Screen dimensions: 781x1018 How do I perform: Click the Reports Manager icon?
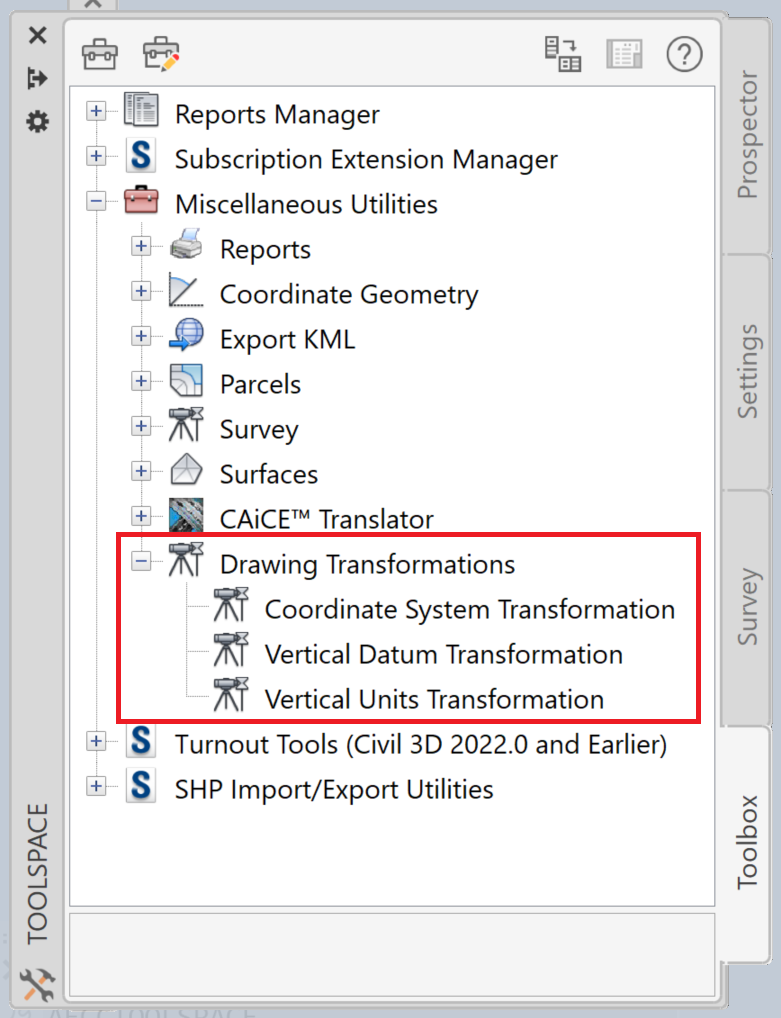coord(140,112)
